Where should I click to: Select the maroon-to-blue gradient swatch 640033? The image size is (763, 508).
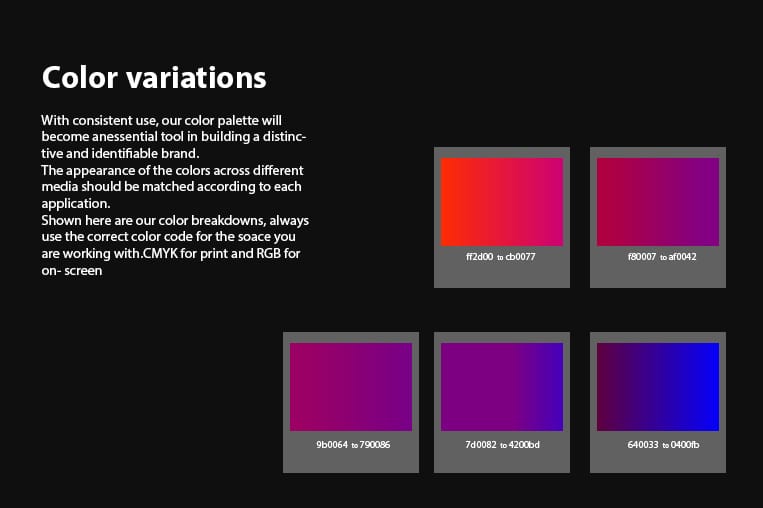[x=657, y=386]
